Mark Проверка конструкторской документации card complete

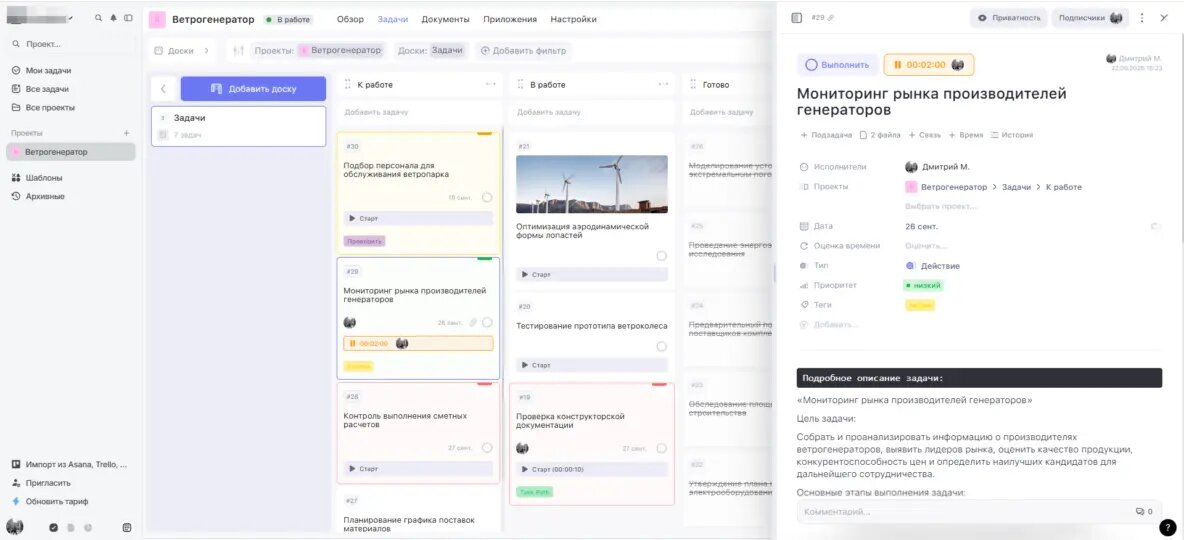pos(661,448)
